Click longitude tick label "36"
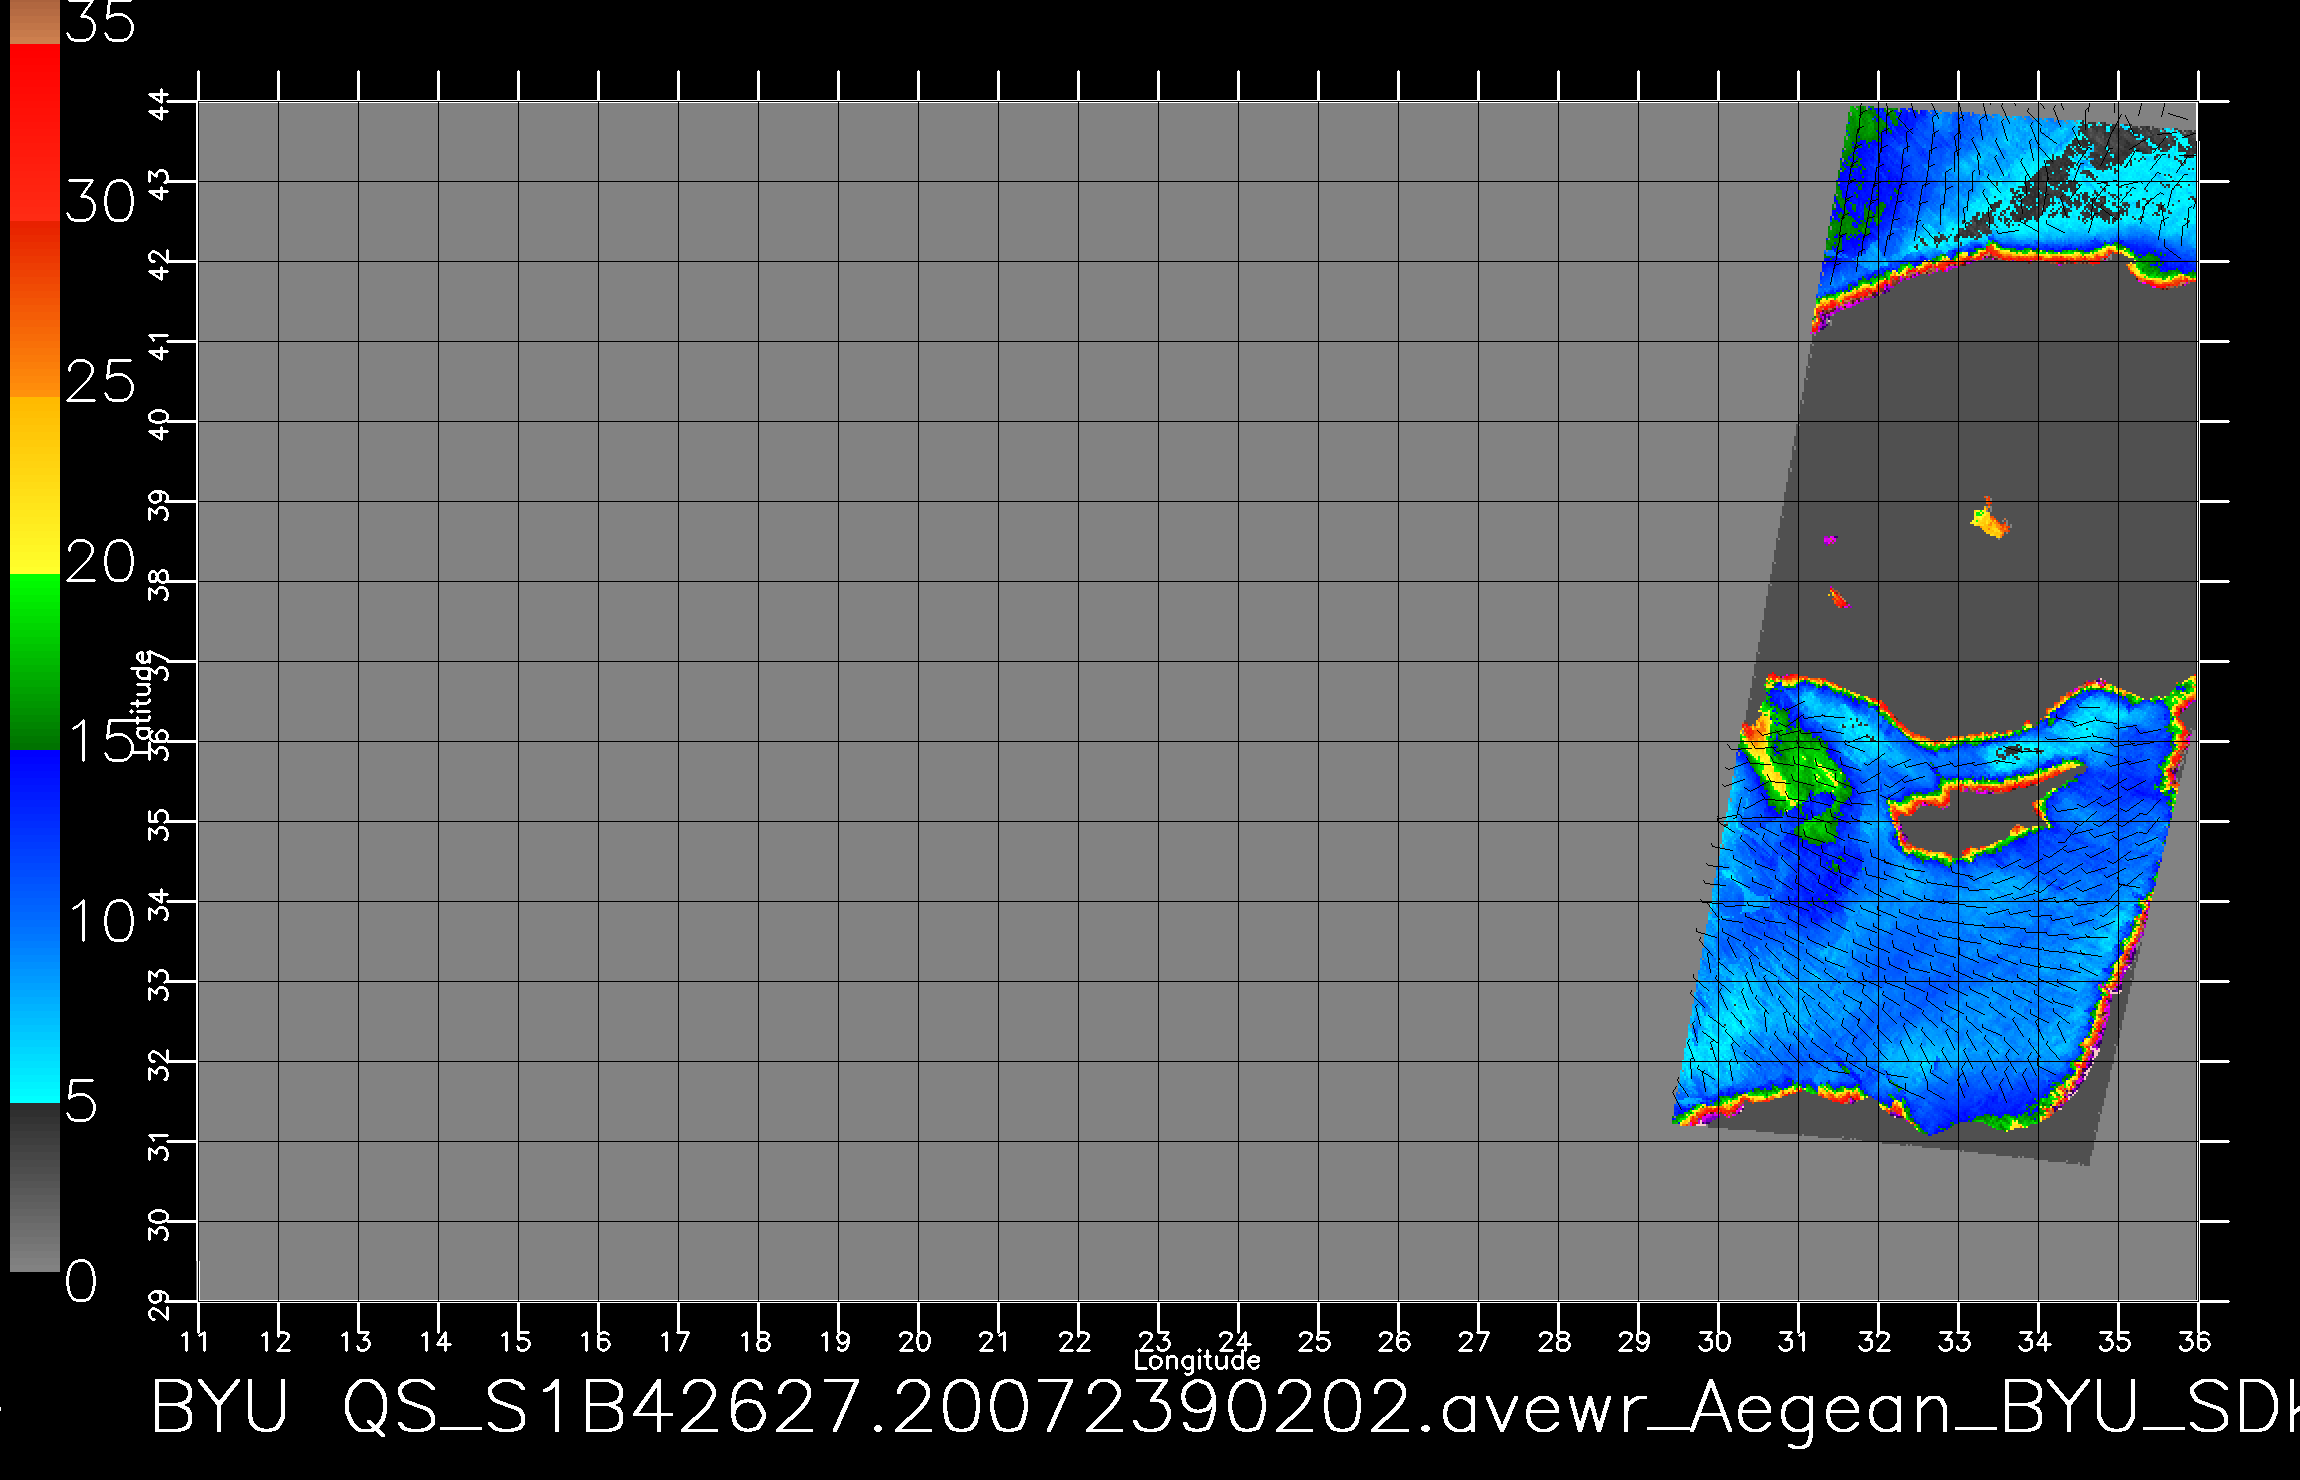 pos(2195,1341)
